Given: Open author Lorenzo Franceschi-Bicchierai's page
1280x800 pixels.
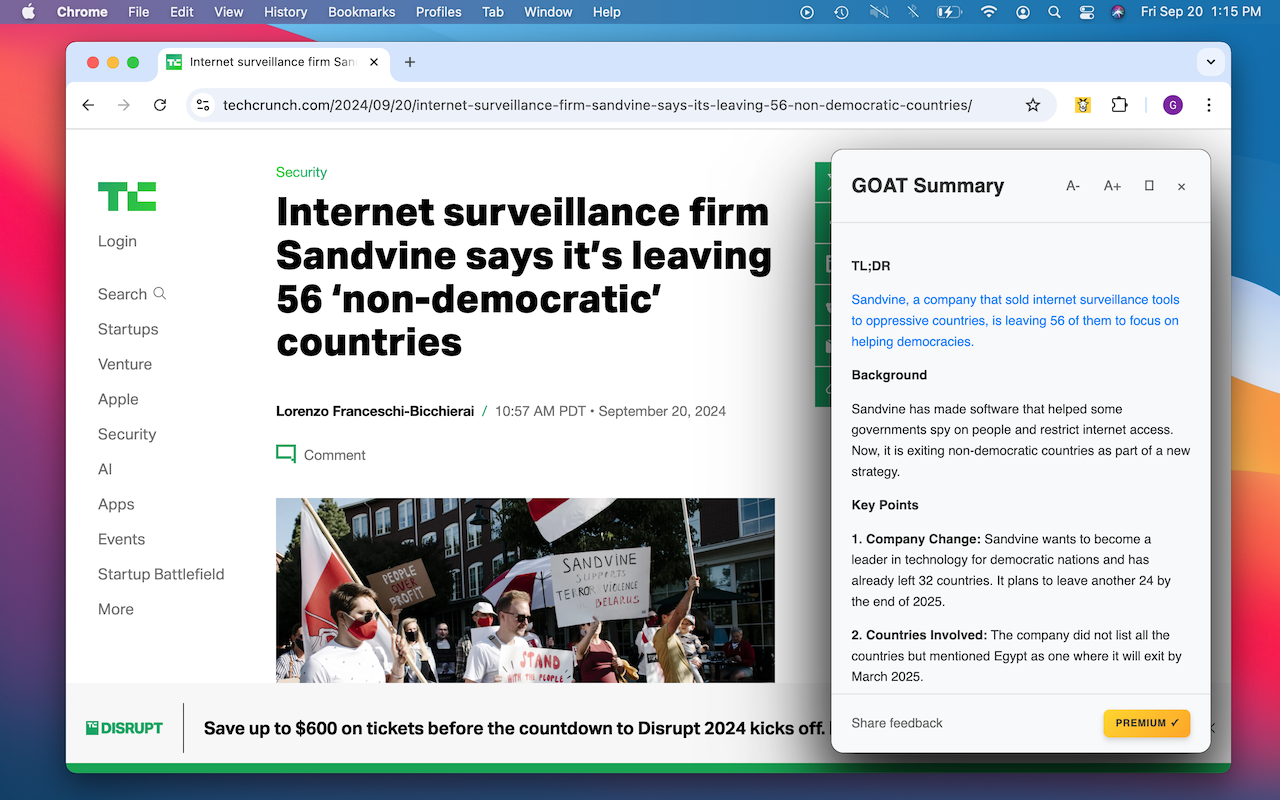Looking at the screenshot, I should 375,411.
